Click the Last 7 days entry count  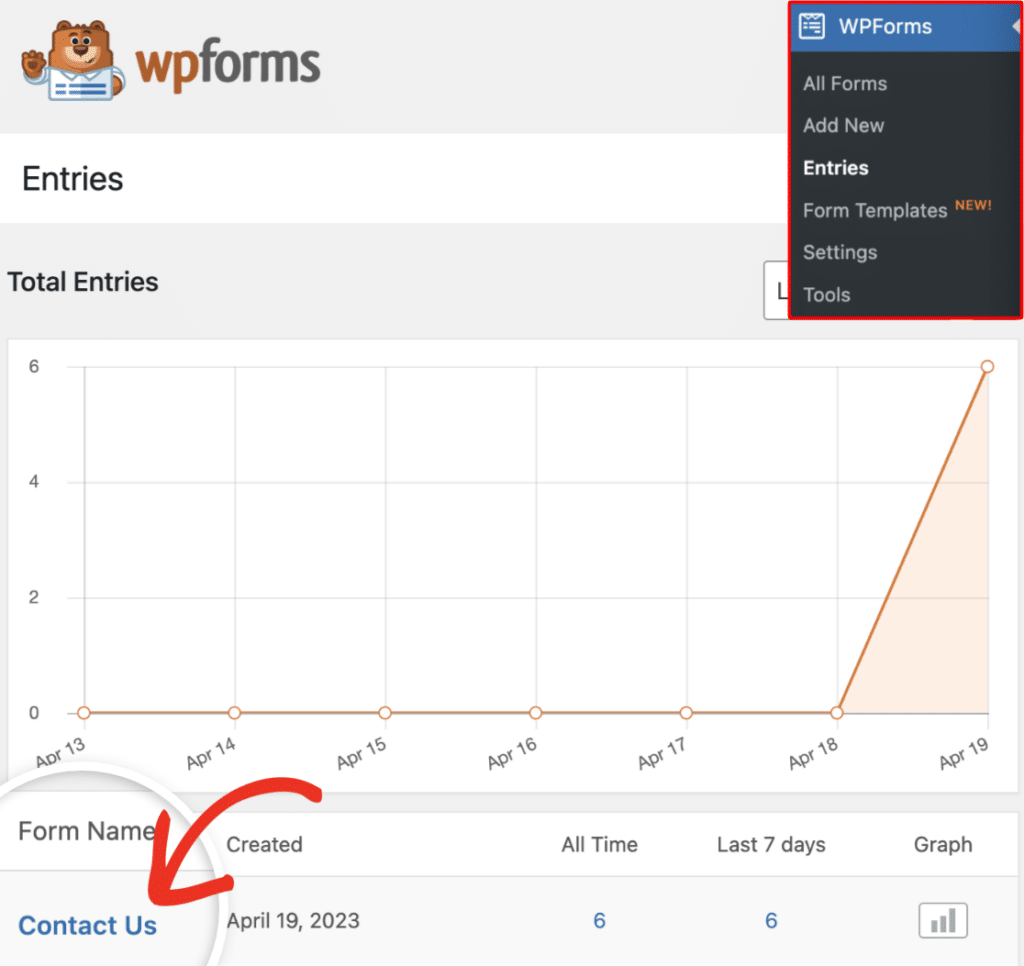tap(771, 921)
